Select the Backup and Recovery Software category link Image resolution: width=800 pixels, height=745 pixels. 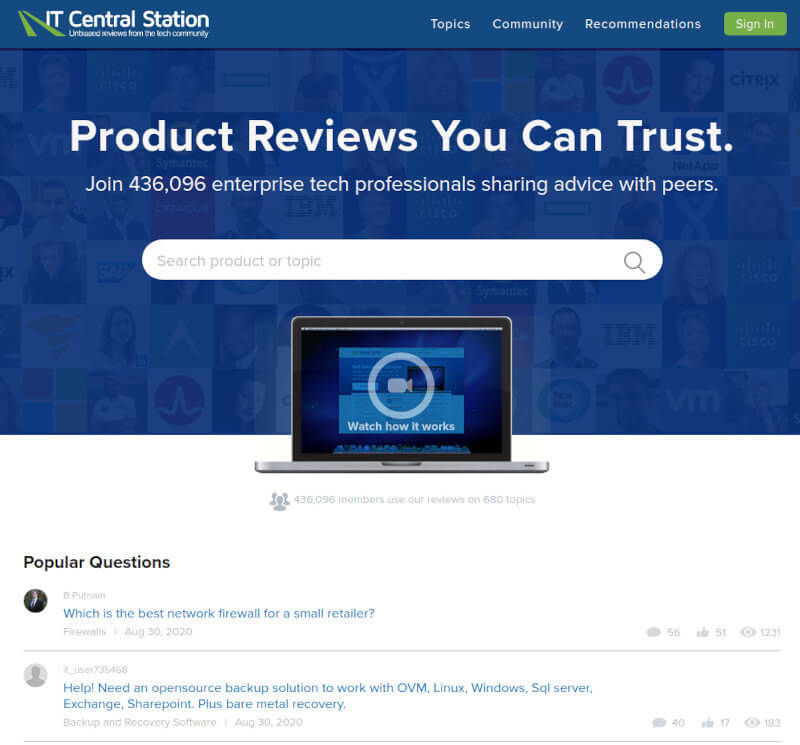click(139, 722)
